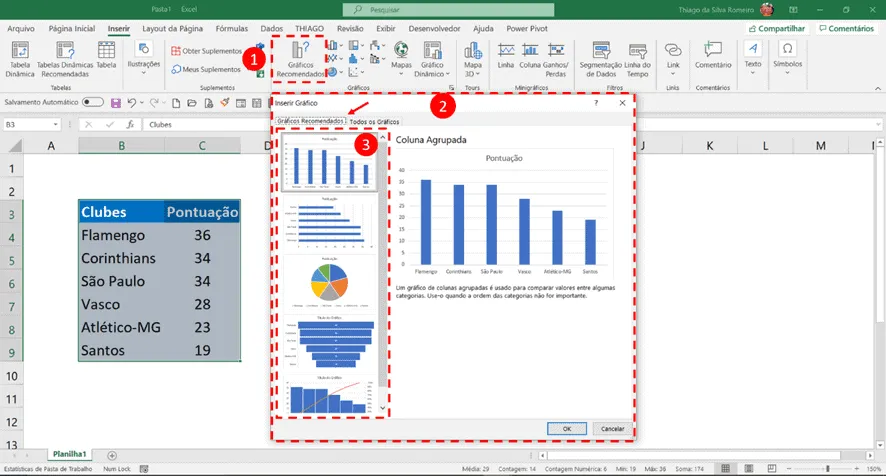This screenshot has height=476, width=886.
Task: Select the Gráficos Recomendados dialog tab
Action: [311, 121]
